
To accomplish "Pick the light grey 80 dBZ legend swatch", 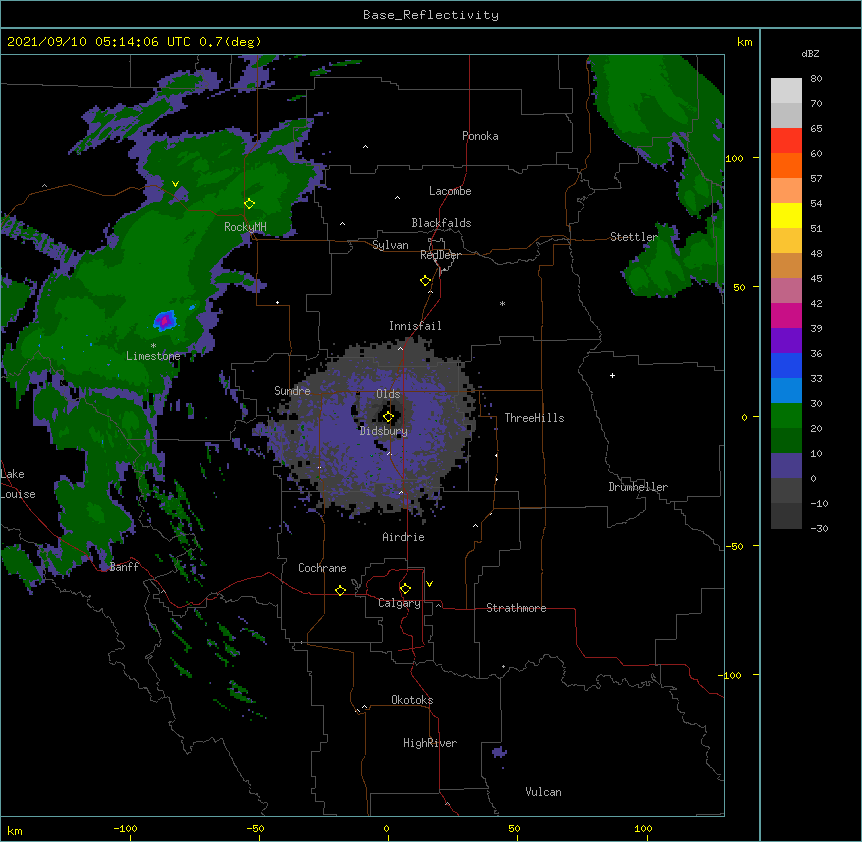I will pos(786,90).
